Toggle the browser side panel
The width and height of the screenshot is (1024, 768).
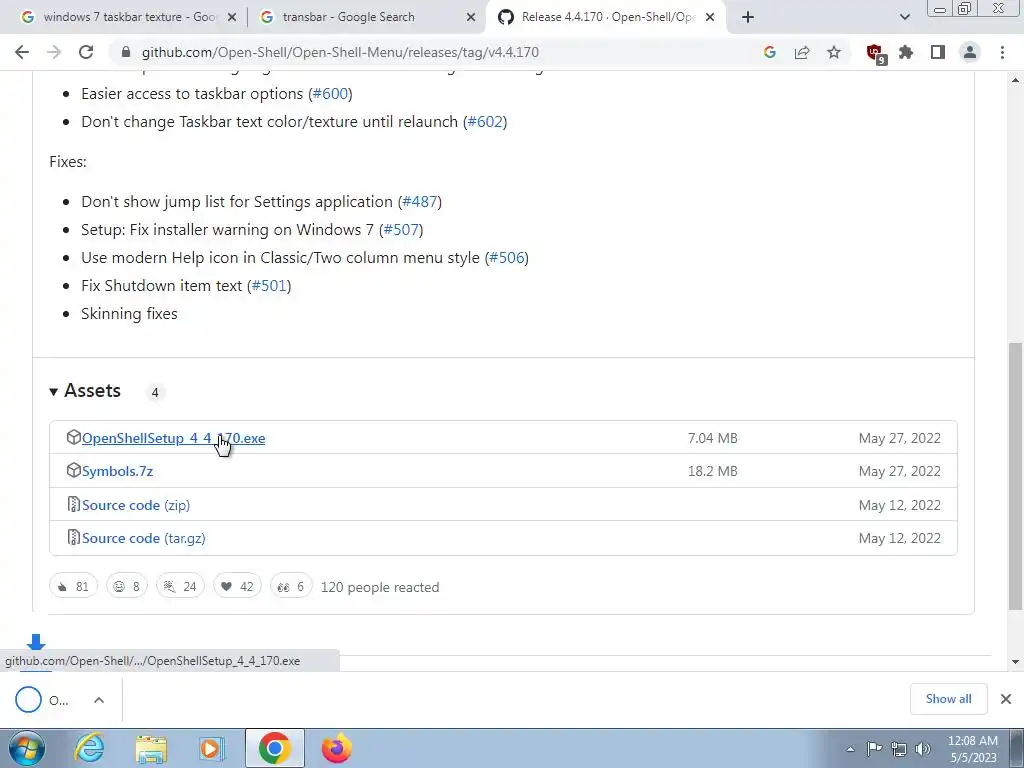click(x=938, y=52)
